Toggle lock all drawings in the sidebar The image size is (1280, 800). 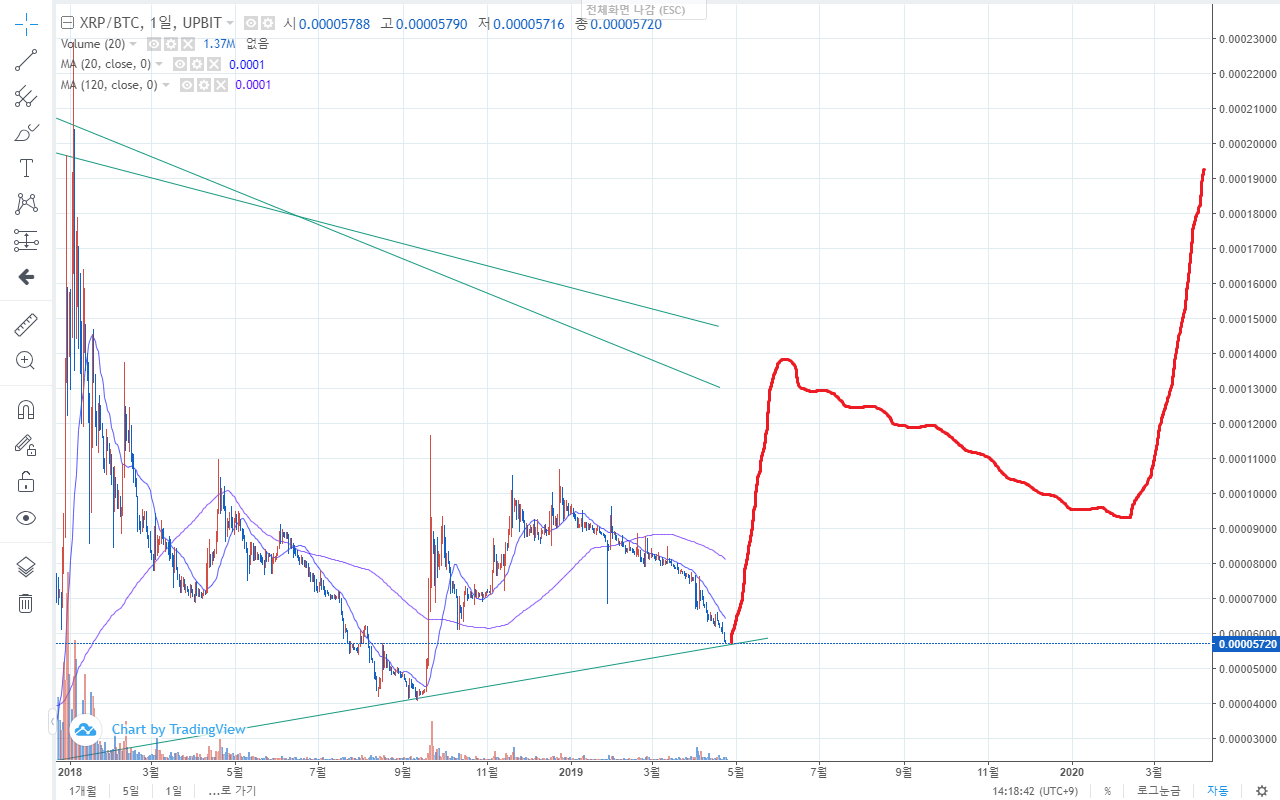click(x=26, y=481)
